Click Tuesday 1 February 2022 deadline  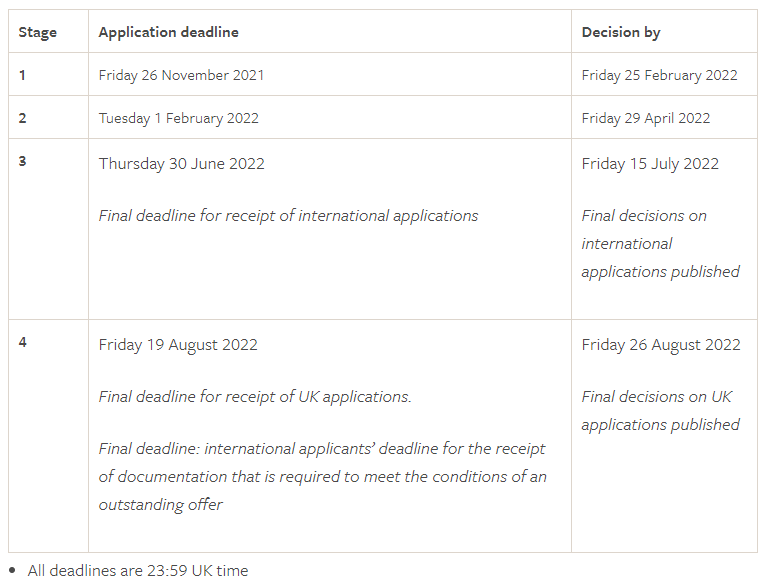coord(179,118)
